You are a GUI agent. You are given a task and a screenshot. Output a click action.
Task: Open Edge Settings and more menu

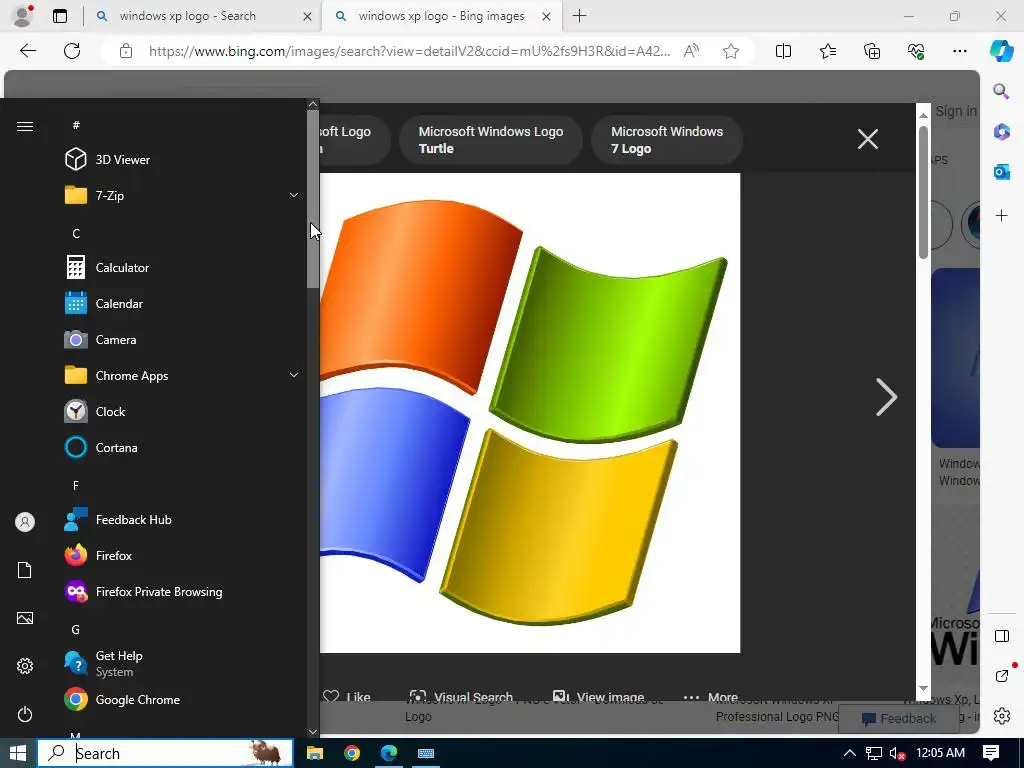(959, 51)
